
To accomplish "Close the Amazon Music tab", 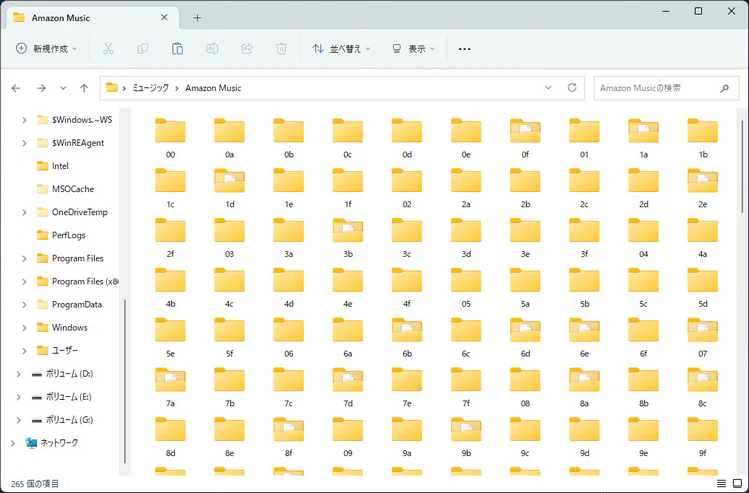I will pyautogui.click(x=164, y=18).
